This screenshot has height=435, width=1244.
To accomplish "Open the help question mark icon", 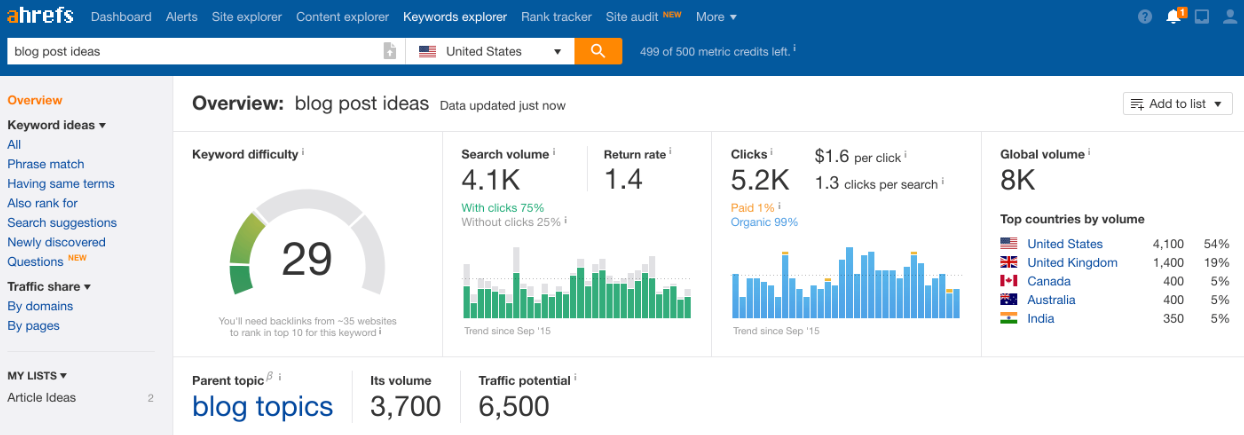I will coord(1145,16).
